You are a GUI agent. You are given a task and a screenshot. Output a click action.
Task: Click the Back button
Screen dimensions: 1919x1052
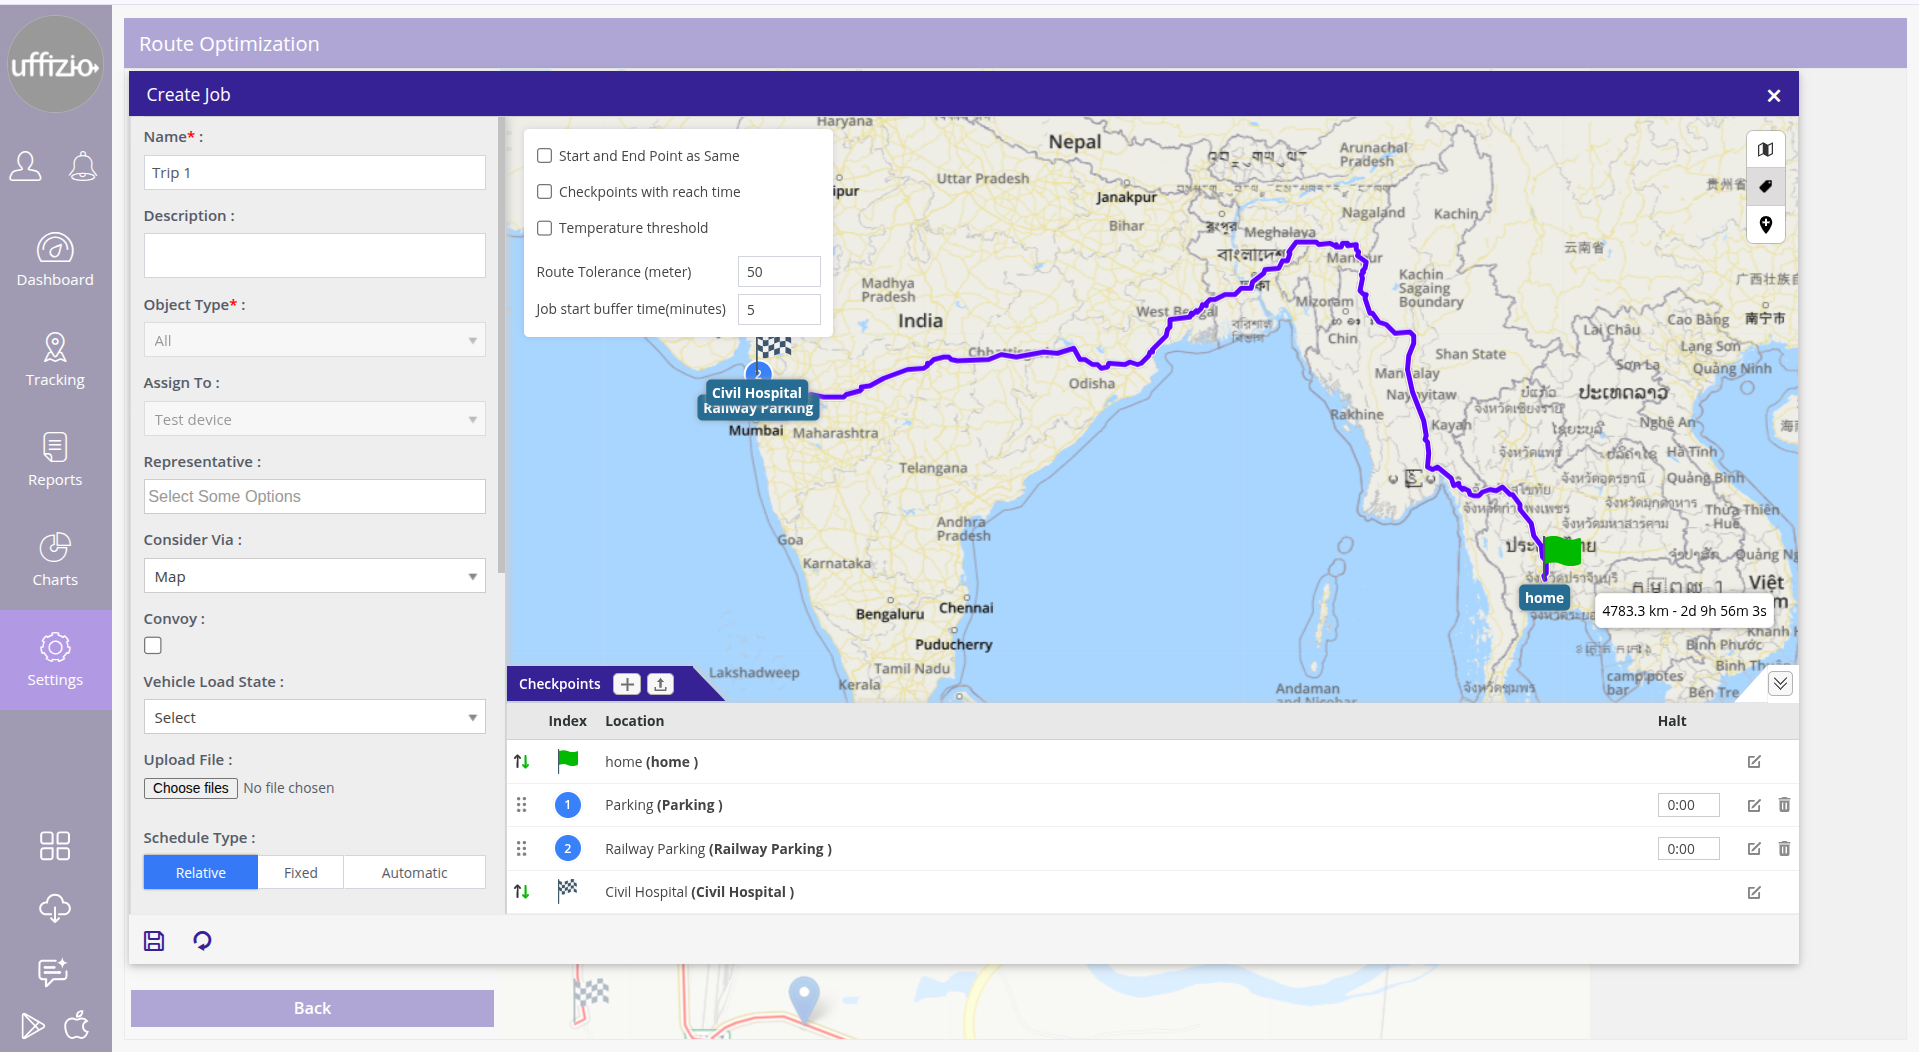click(312, 1008)
